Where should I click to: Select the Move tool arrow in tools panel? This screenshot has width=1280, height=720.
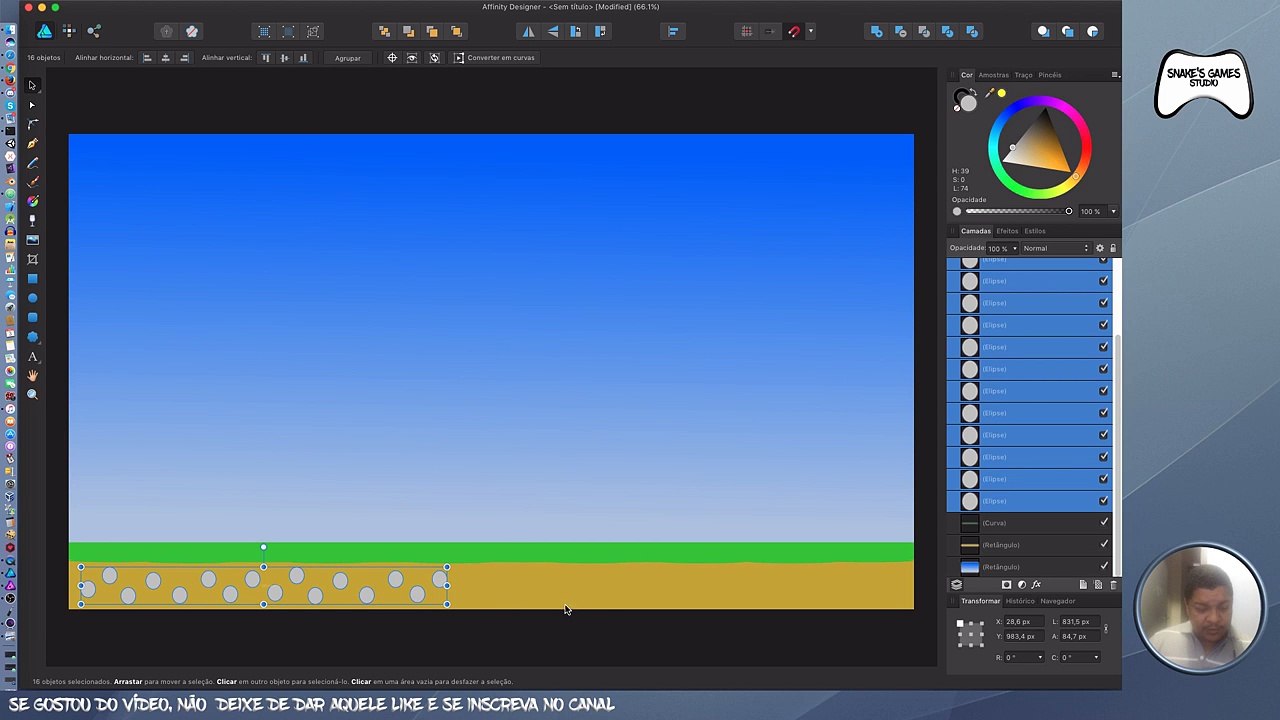(x=32, y=85)
